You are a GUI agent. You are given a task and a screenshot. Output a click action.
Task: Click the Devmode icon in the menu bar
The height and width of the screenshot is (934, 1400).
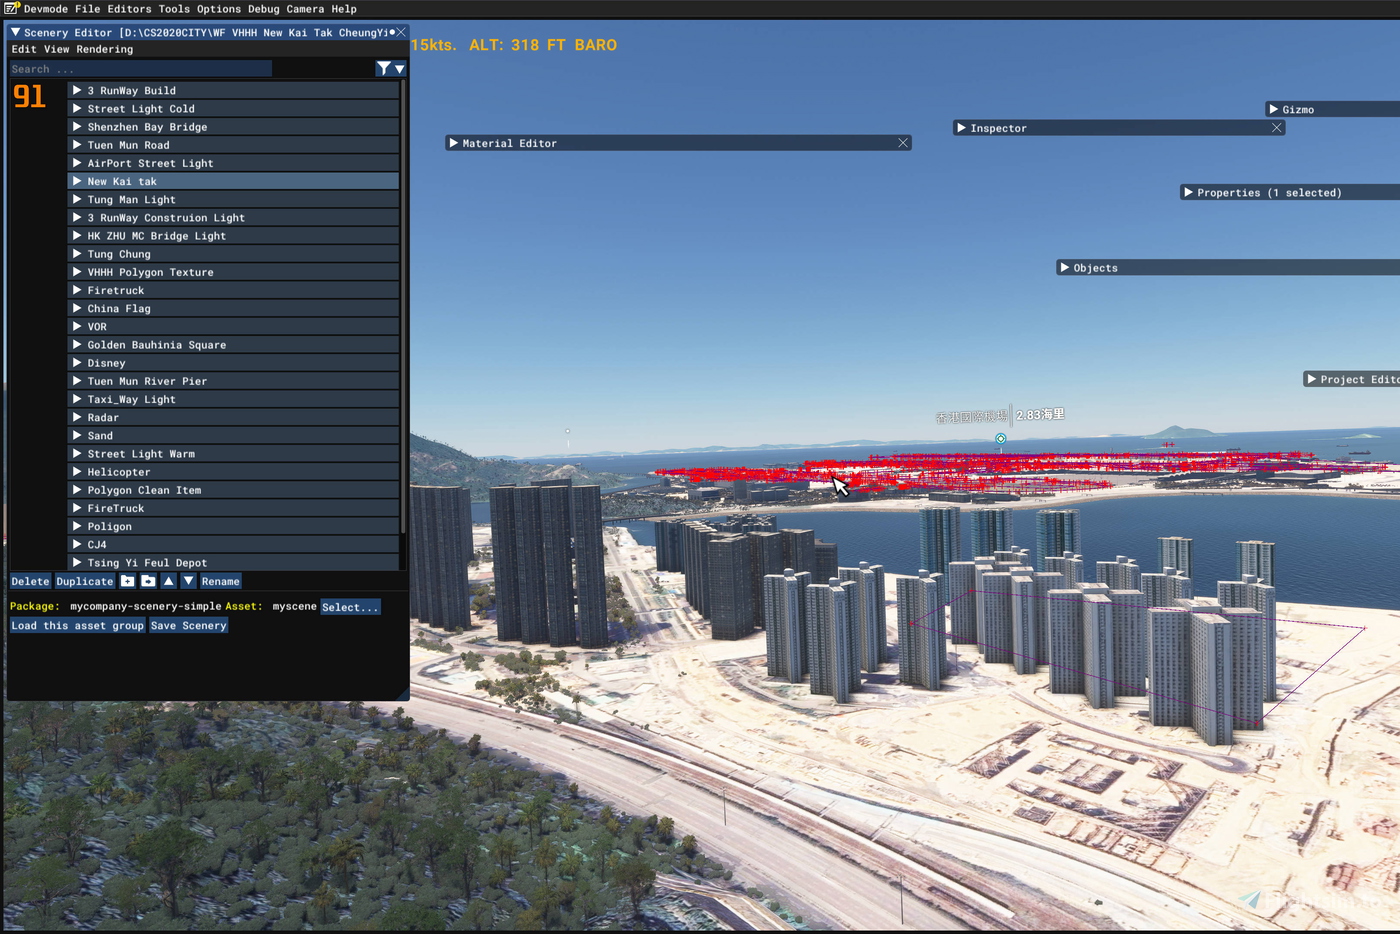tap(11, 9)
